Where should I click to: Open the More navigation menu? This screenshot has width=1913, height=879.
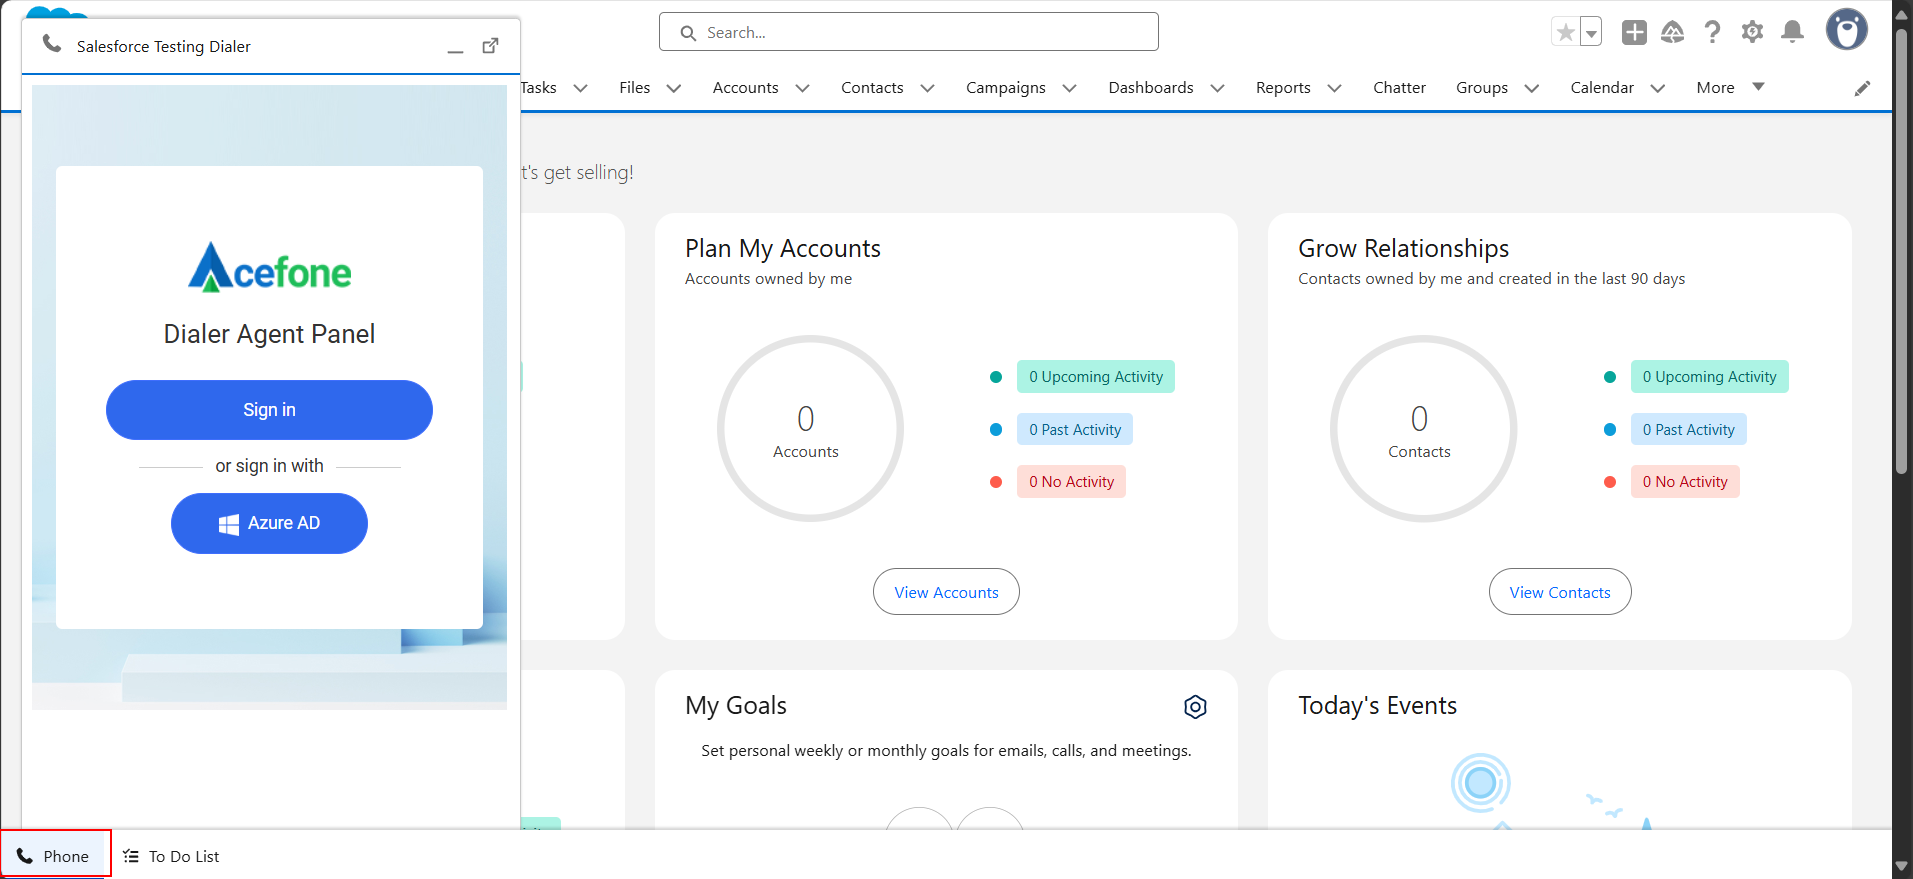(1730, 88)
